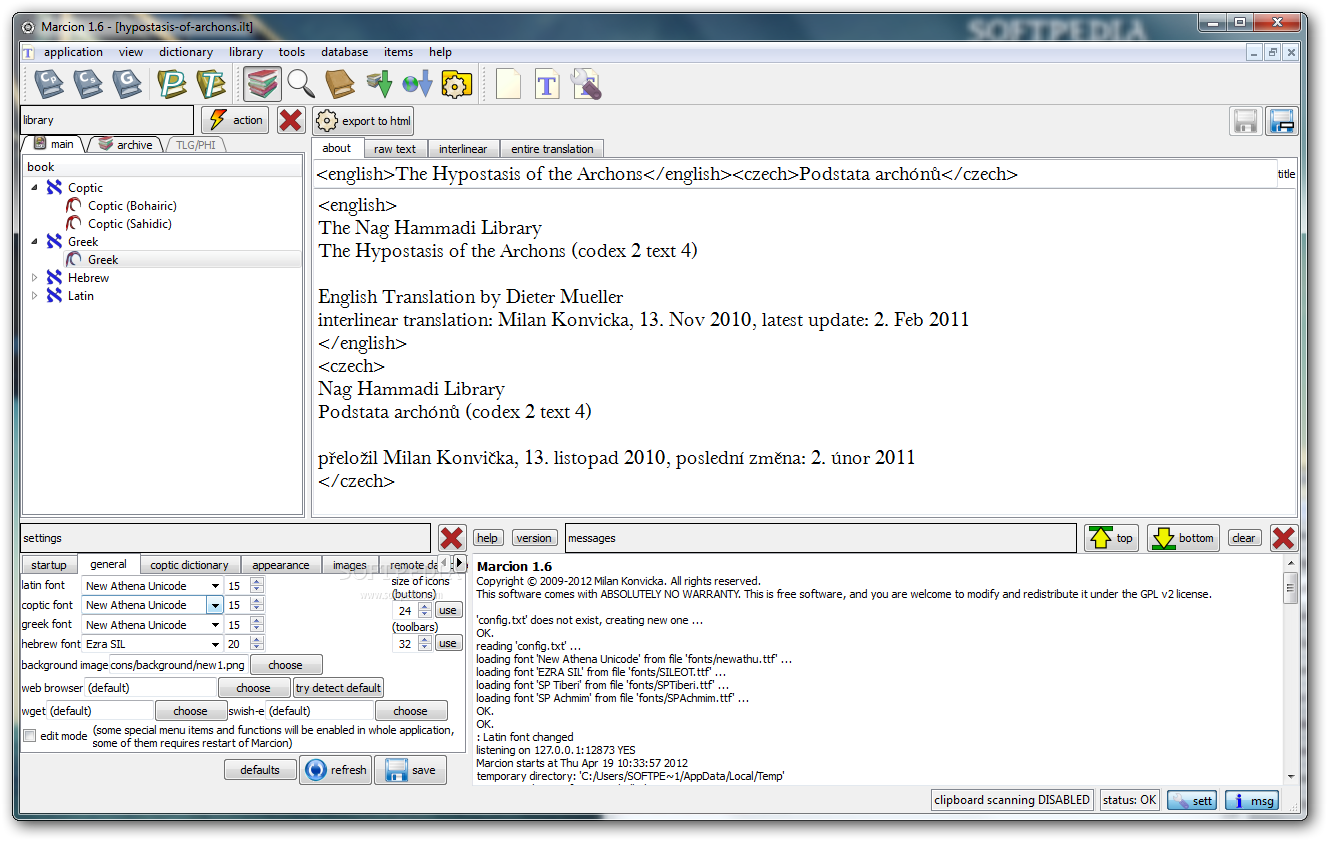
Task: Clear the messages log
Action: pyautogui.click(x=1243, y=538)
